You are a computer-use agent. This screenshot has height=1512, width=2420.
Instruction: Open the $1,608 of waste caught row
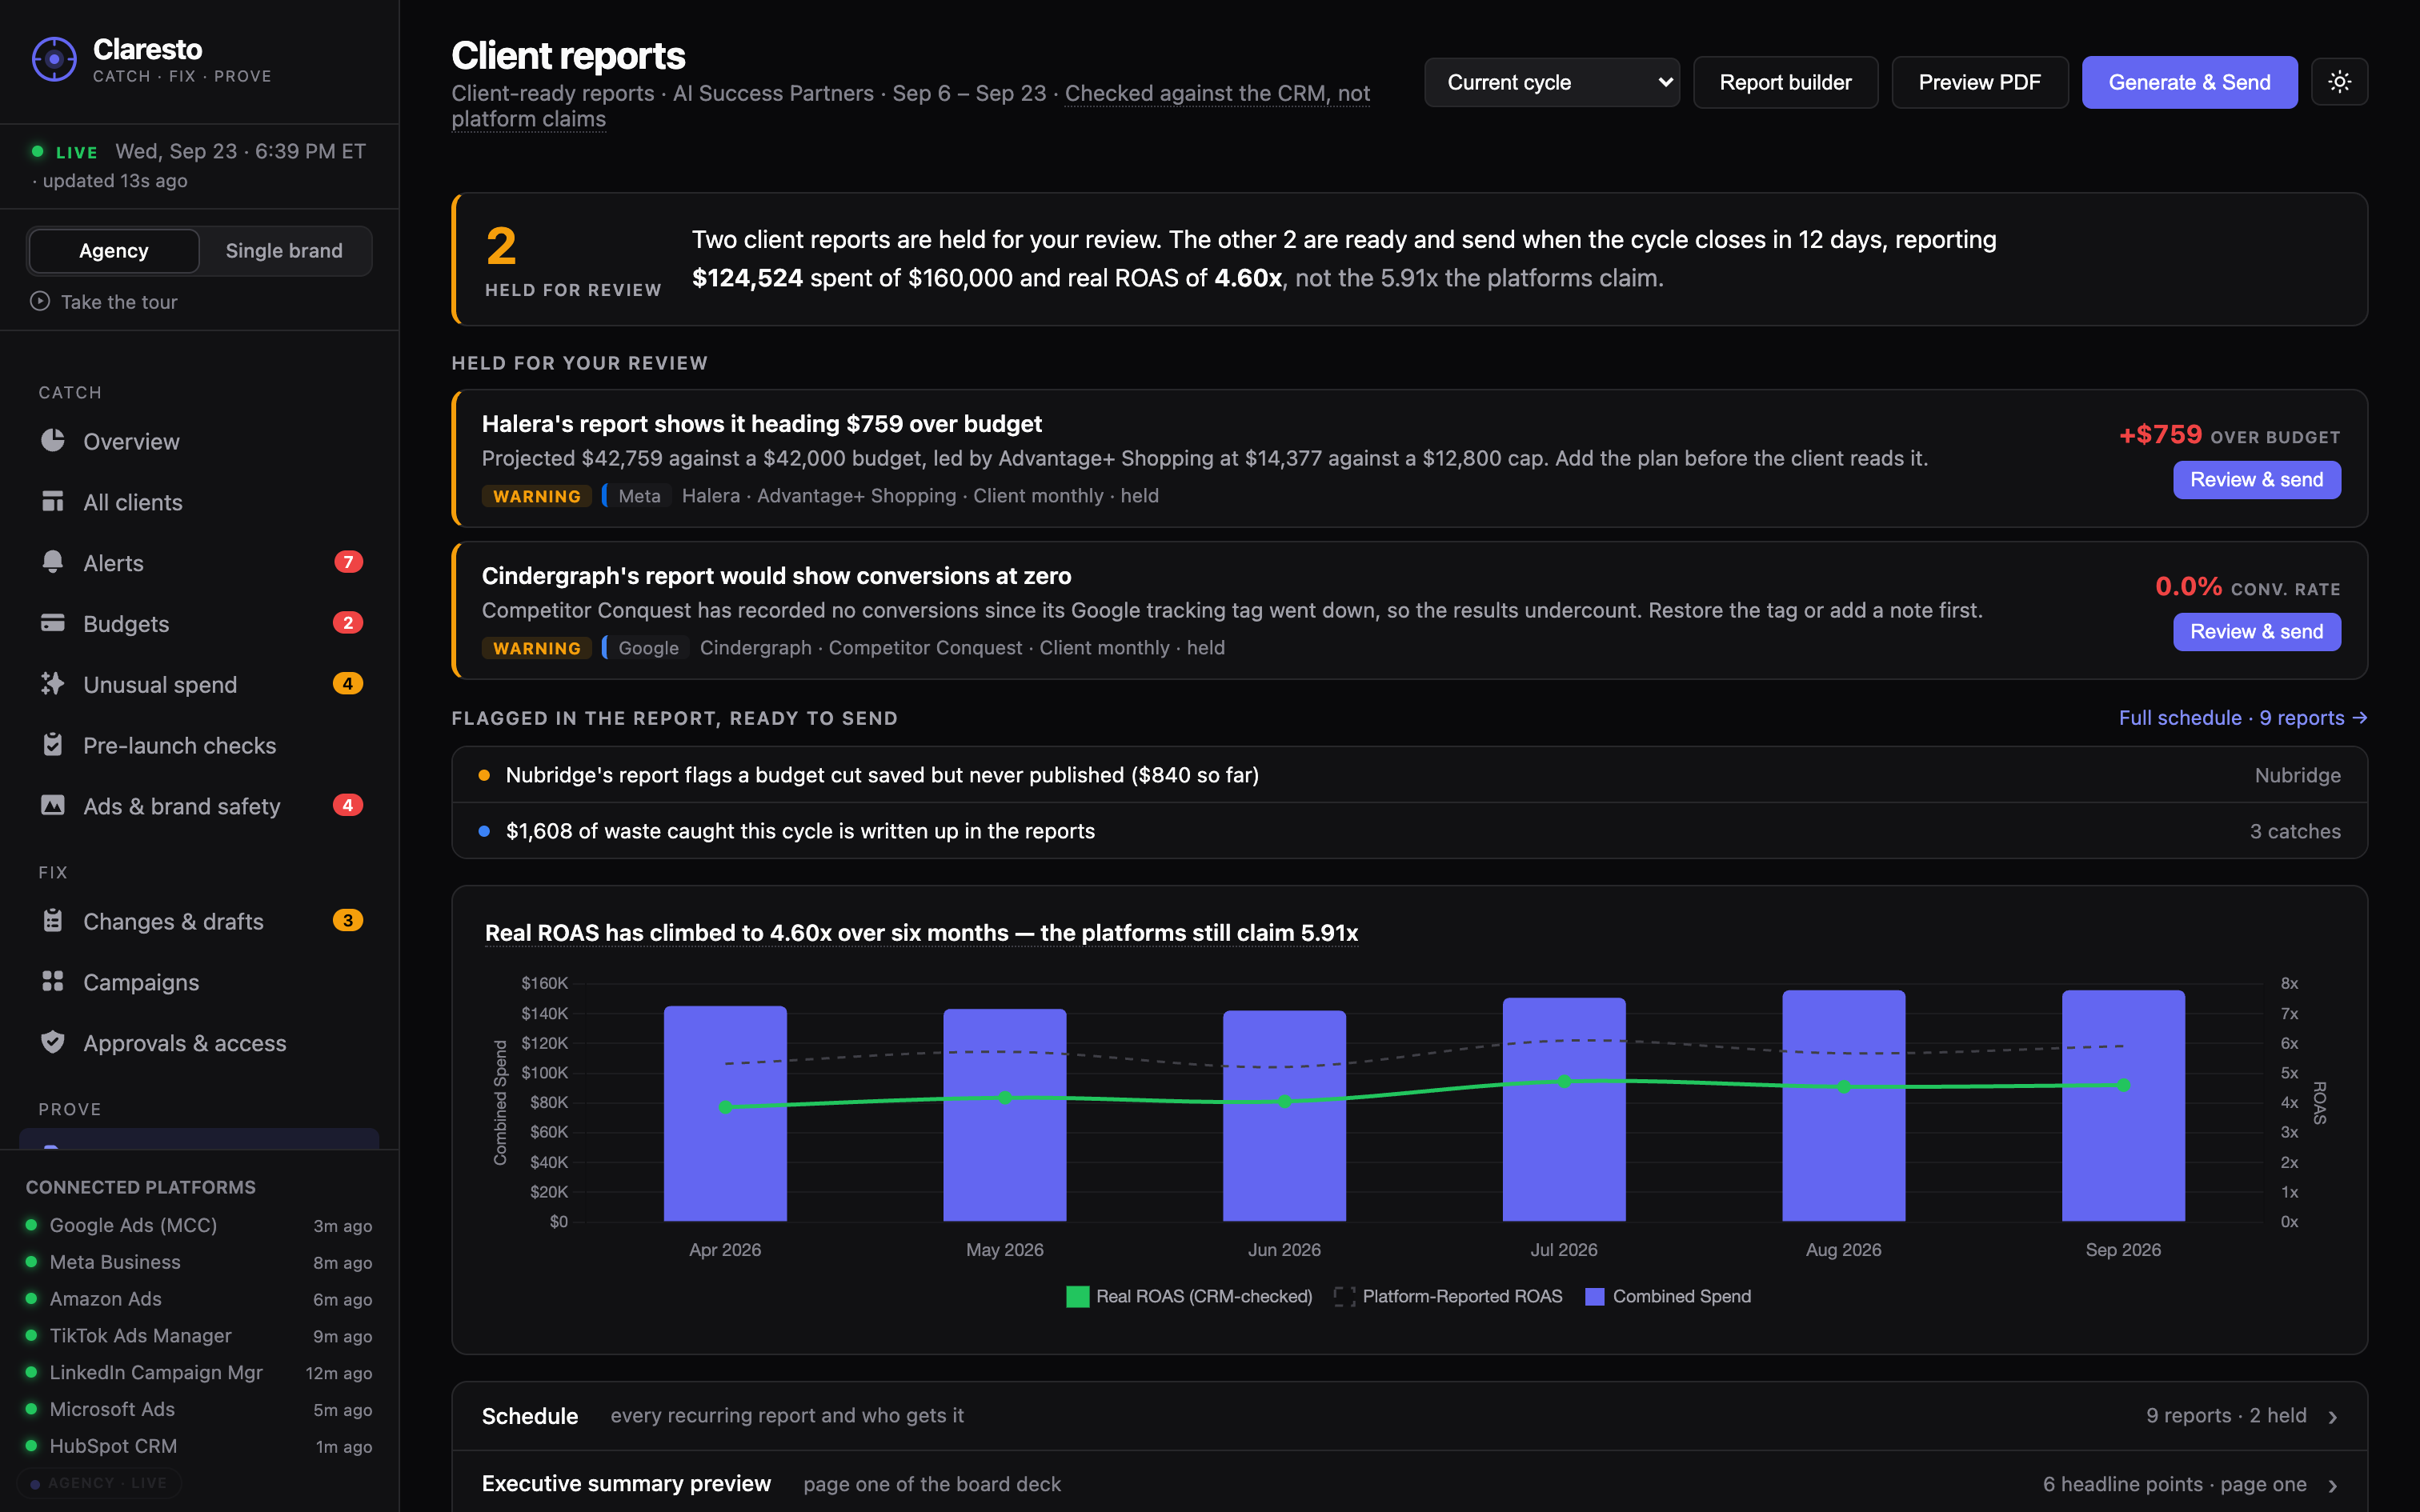coord(1409,831)
